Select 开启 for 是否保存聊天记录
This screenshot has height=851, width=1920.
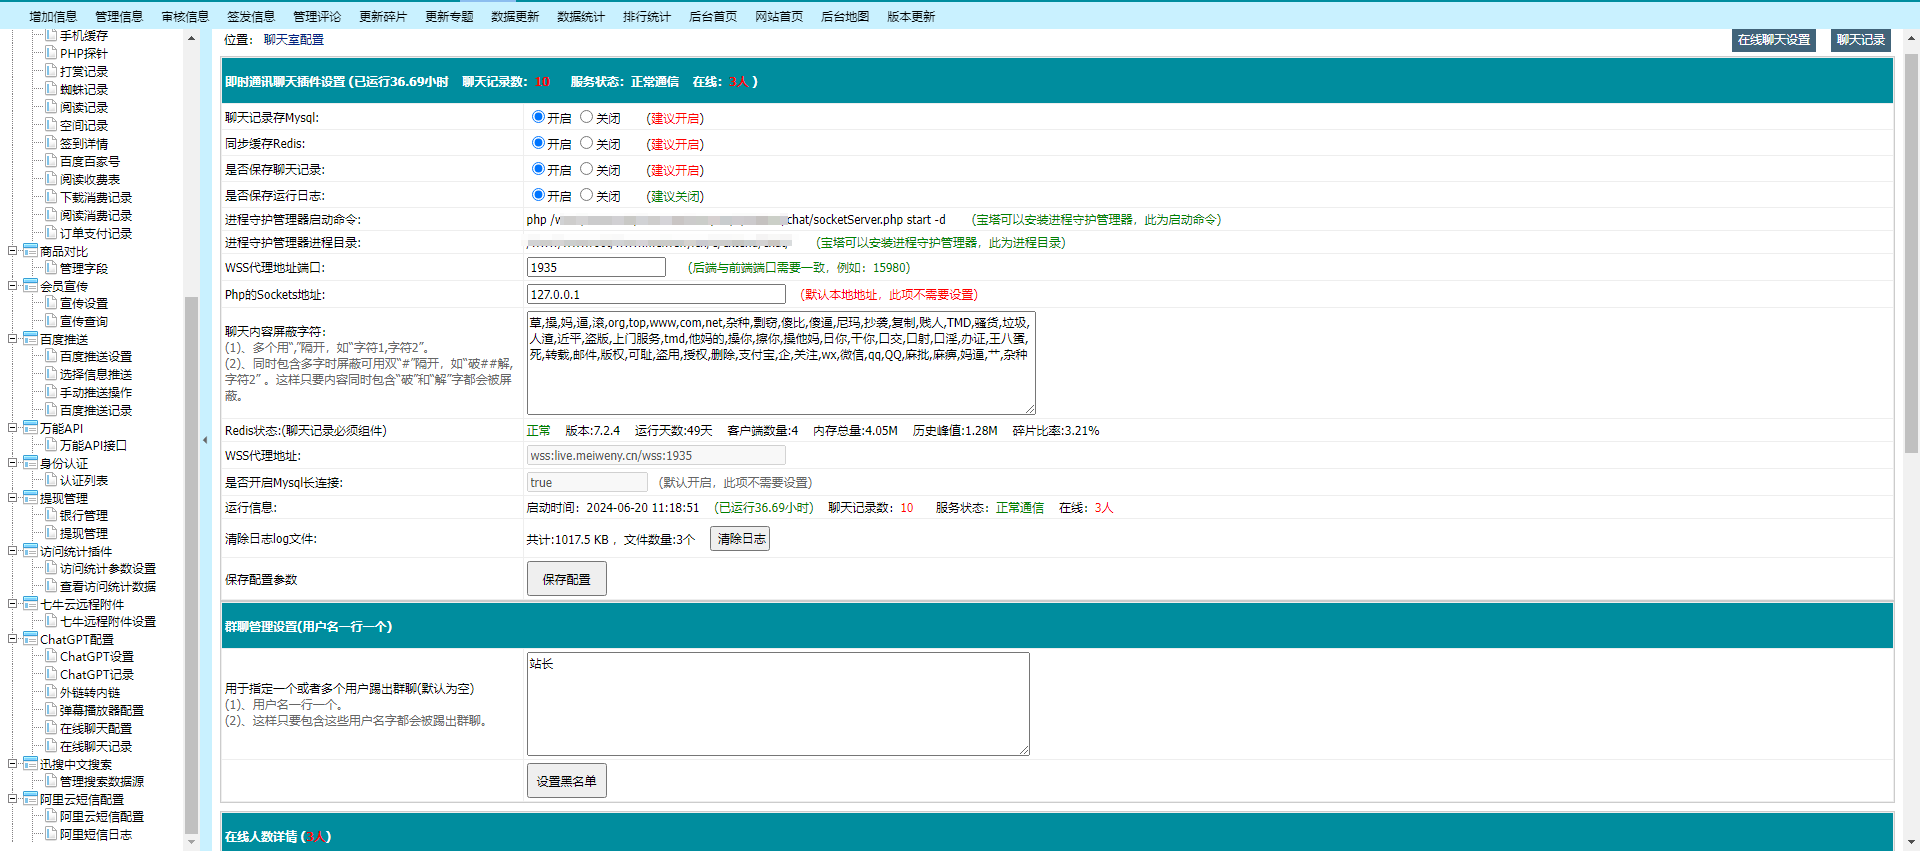click(x=538, y=169)
